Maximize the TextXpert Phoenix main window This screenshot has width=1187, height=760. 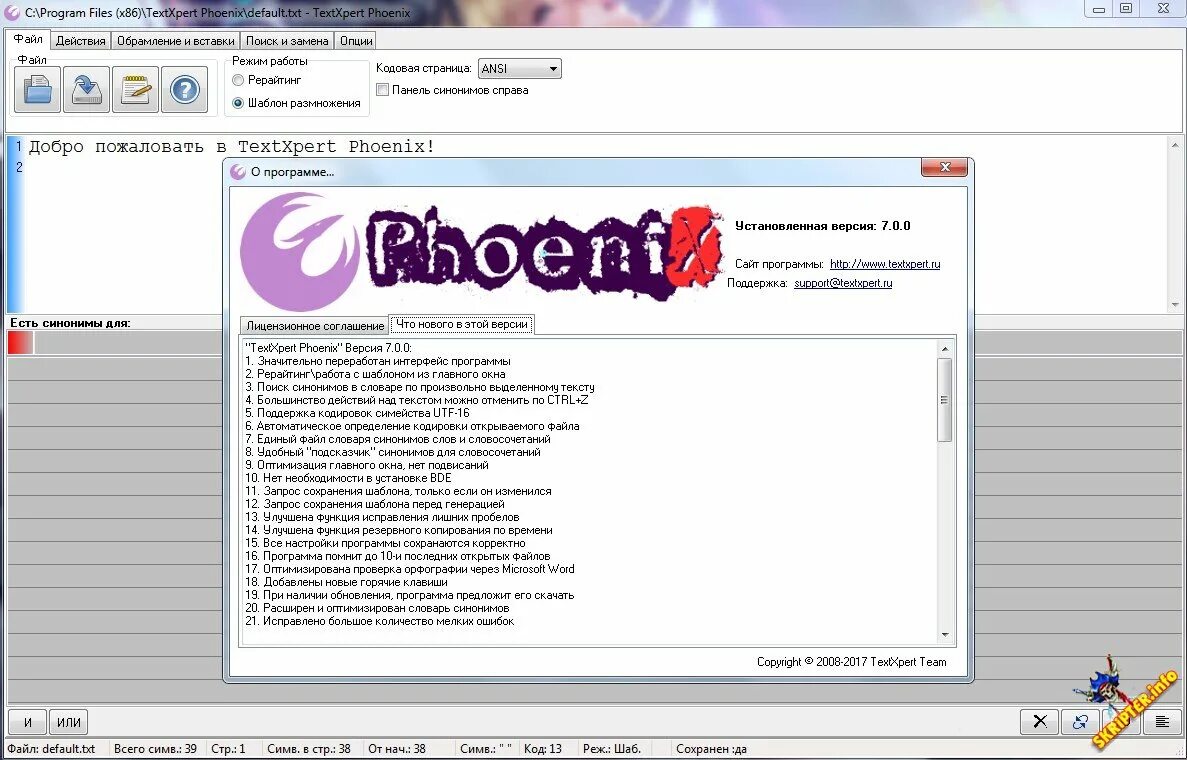[1126, 9]
